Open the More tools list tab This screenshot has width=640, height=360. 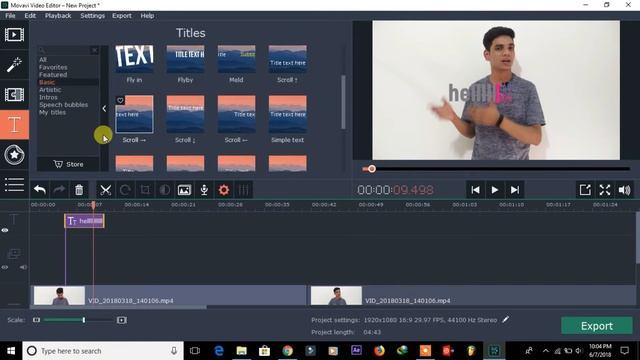click(14, 184)
